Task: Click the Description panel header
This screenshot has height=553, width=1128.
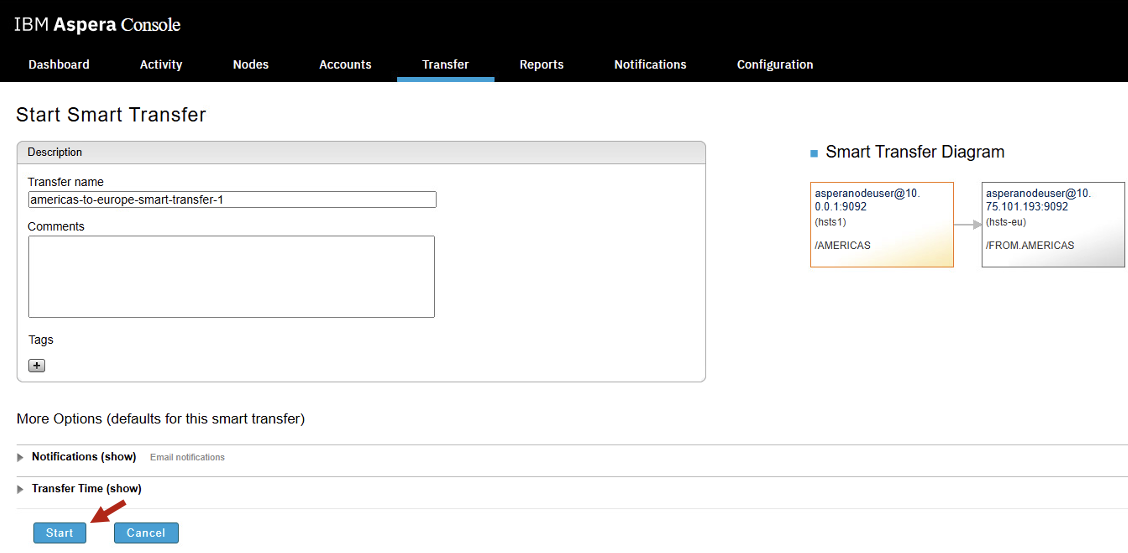Action: click(361, 152)
